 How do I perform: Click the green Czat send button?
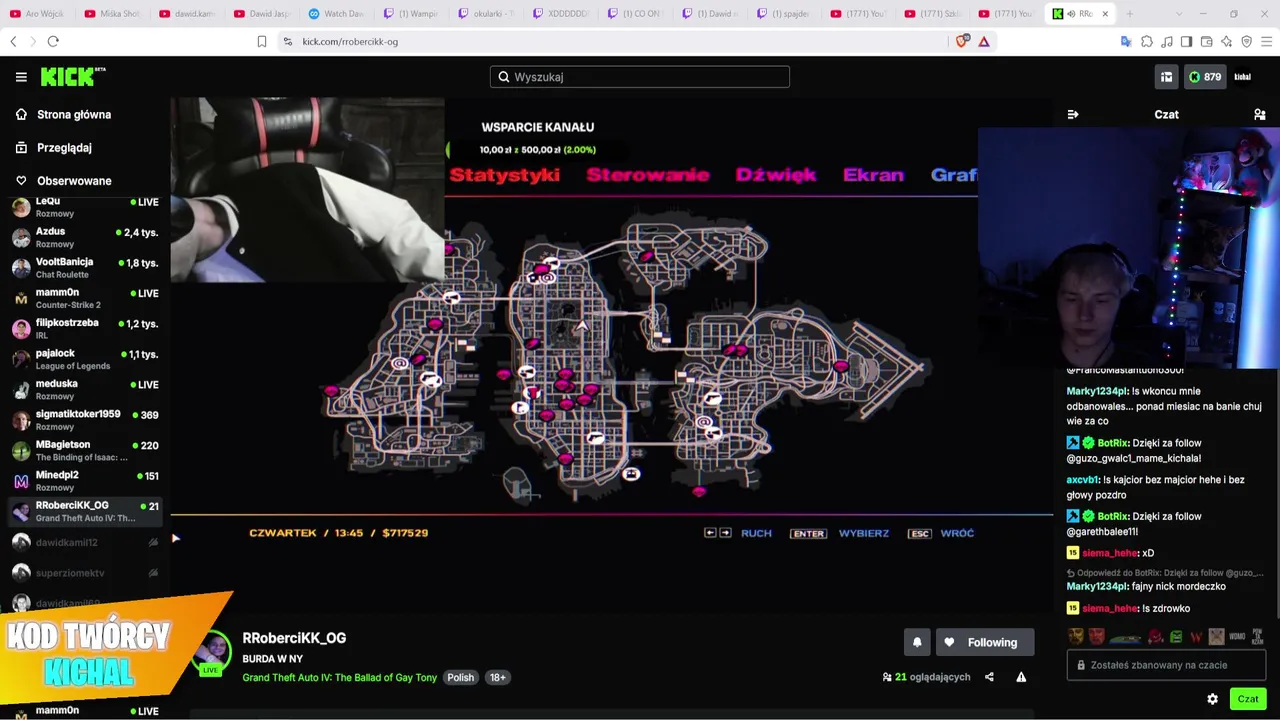tap(1248, 699)
